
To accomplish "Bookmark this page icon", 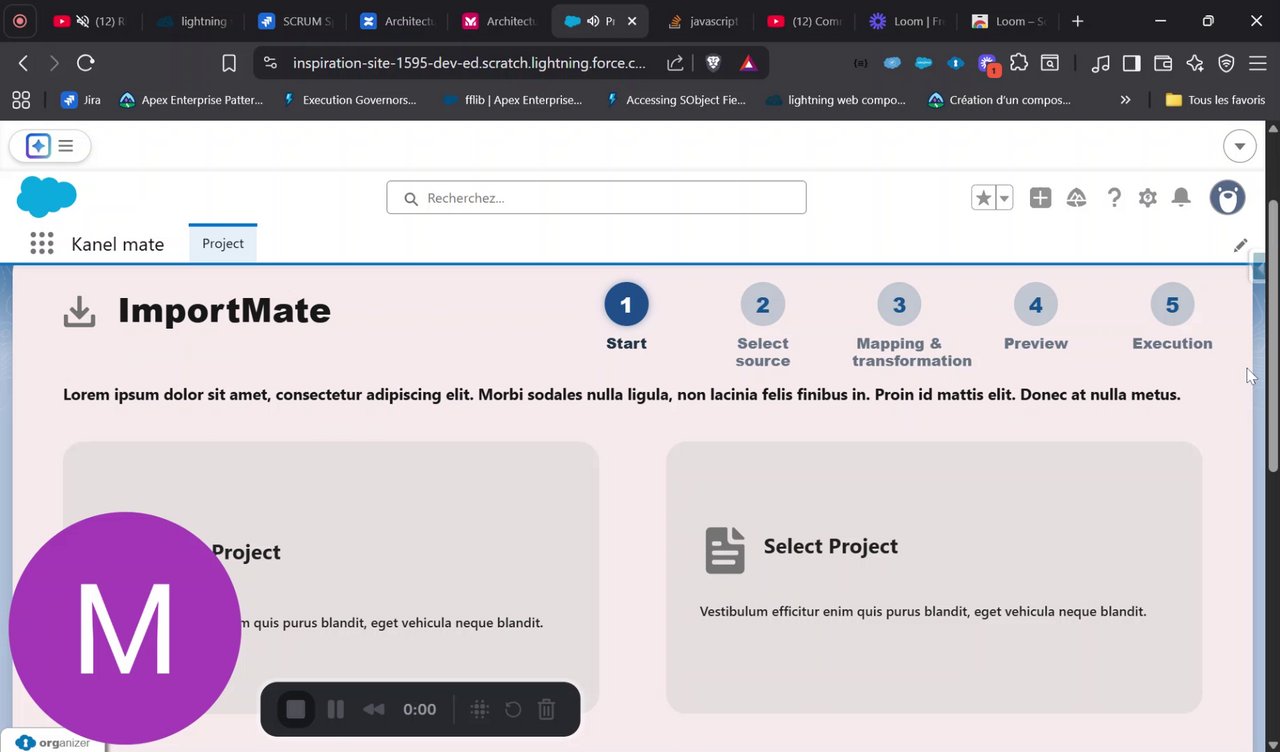I will [x=229, y=63].
